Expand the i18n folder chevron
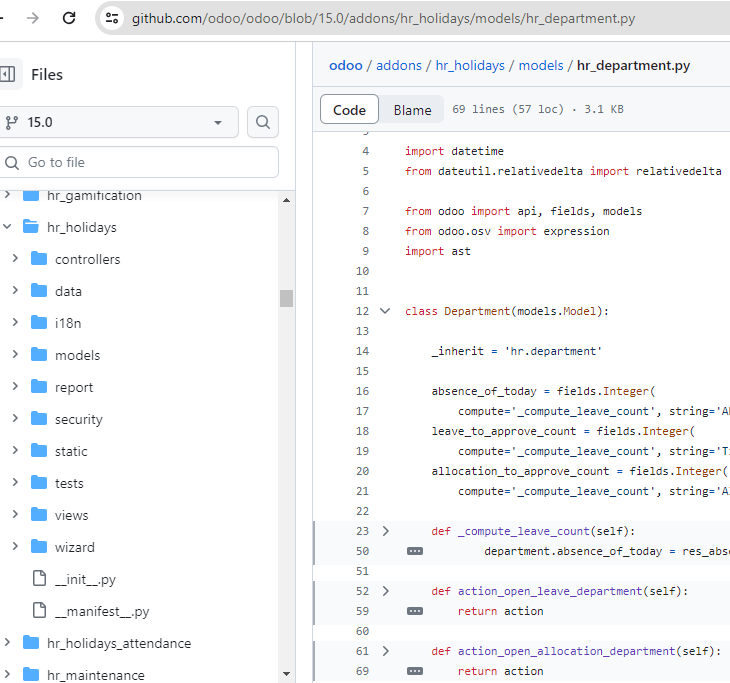The image size is (730, 683). (15, 323)
